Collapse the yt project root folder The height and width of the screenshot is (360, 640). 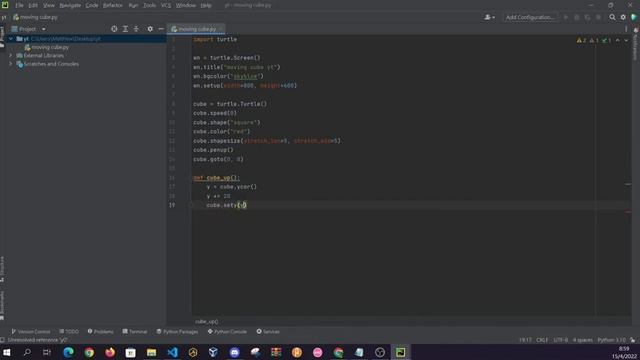pos(11,39)
